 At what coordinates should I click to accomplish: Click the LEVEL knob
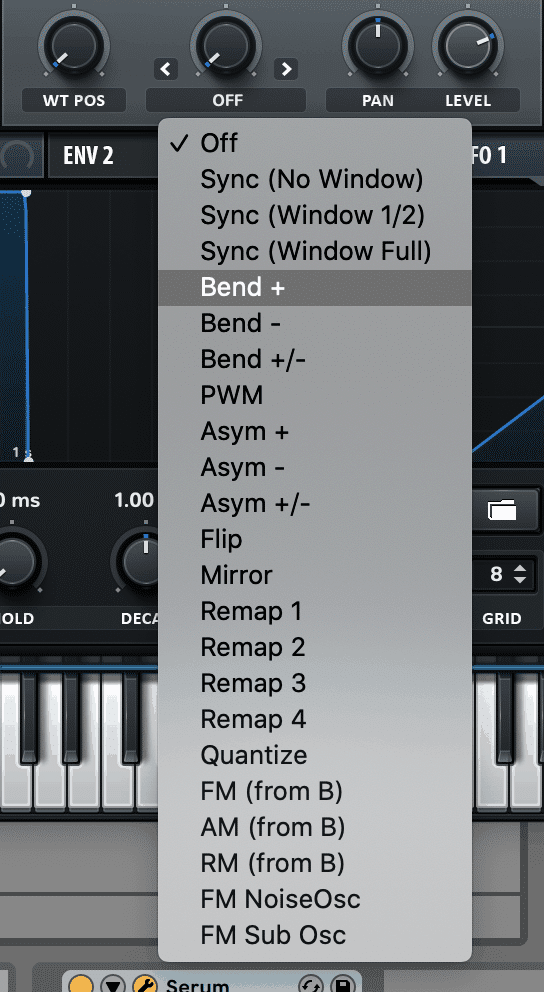[x=468, y=46]
